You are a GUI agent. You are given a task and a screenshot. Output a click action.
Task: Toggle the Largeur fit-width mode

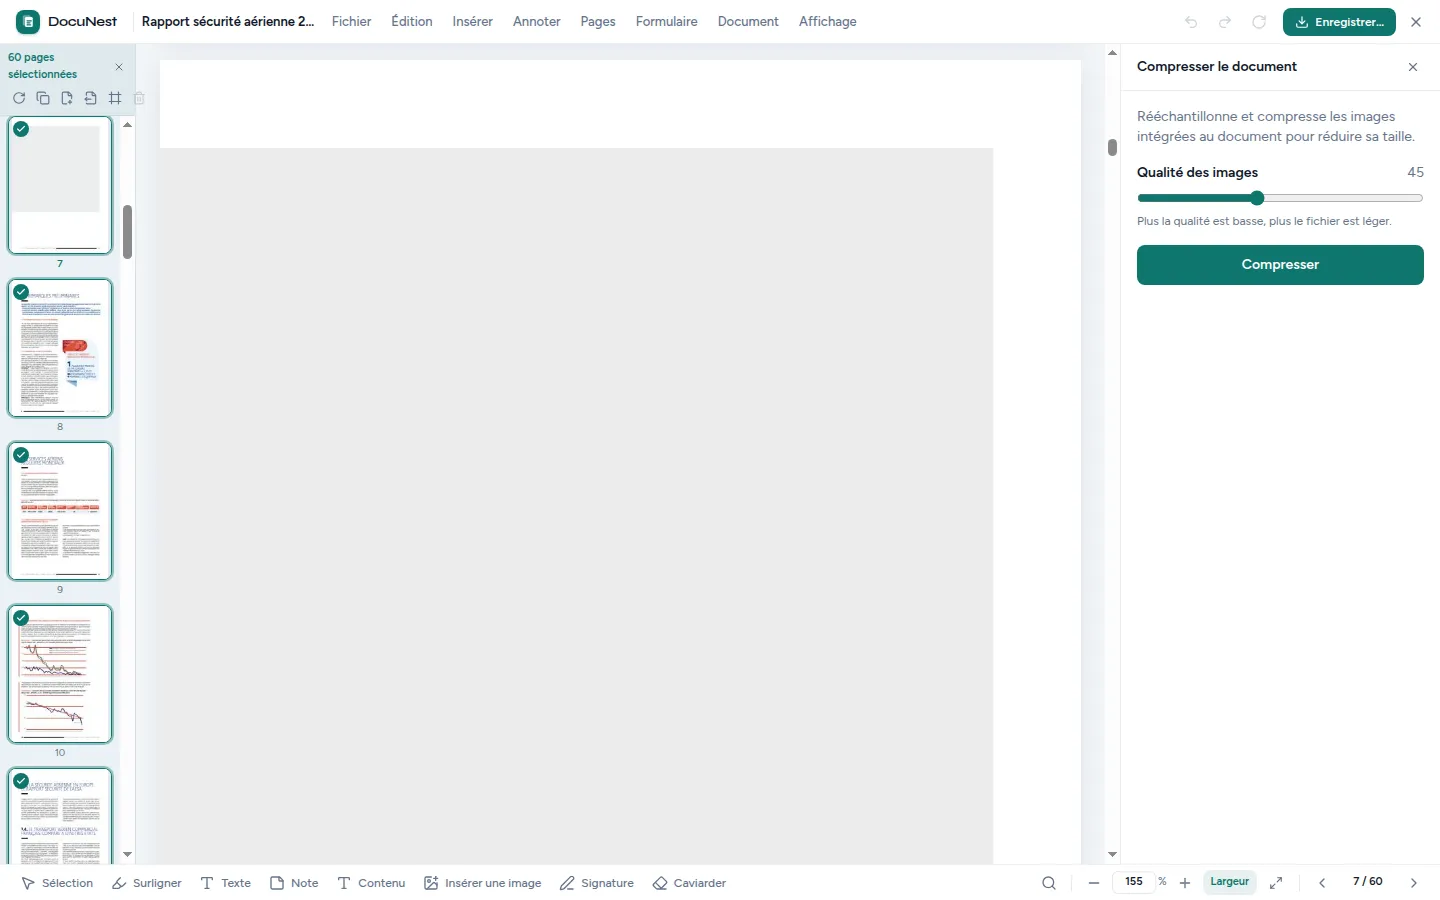[x=1229, y=882]
